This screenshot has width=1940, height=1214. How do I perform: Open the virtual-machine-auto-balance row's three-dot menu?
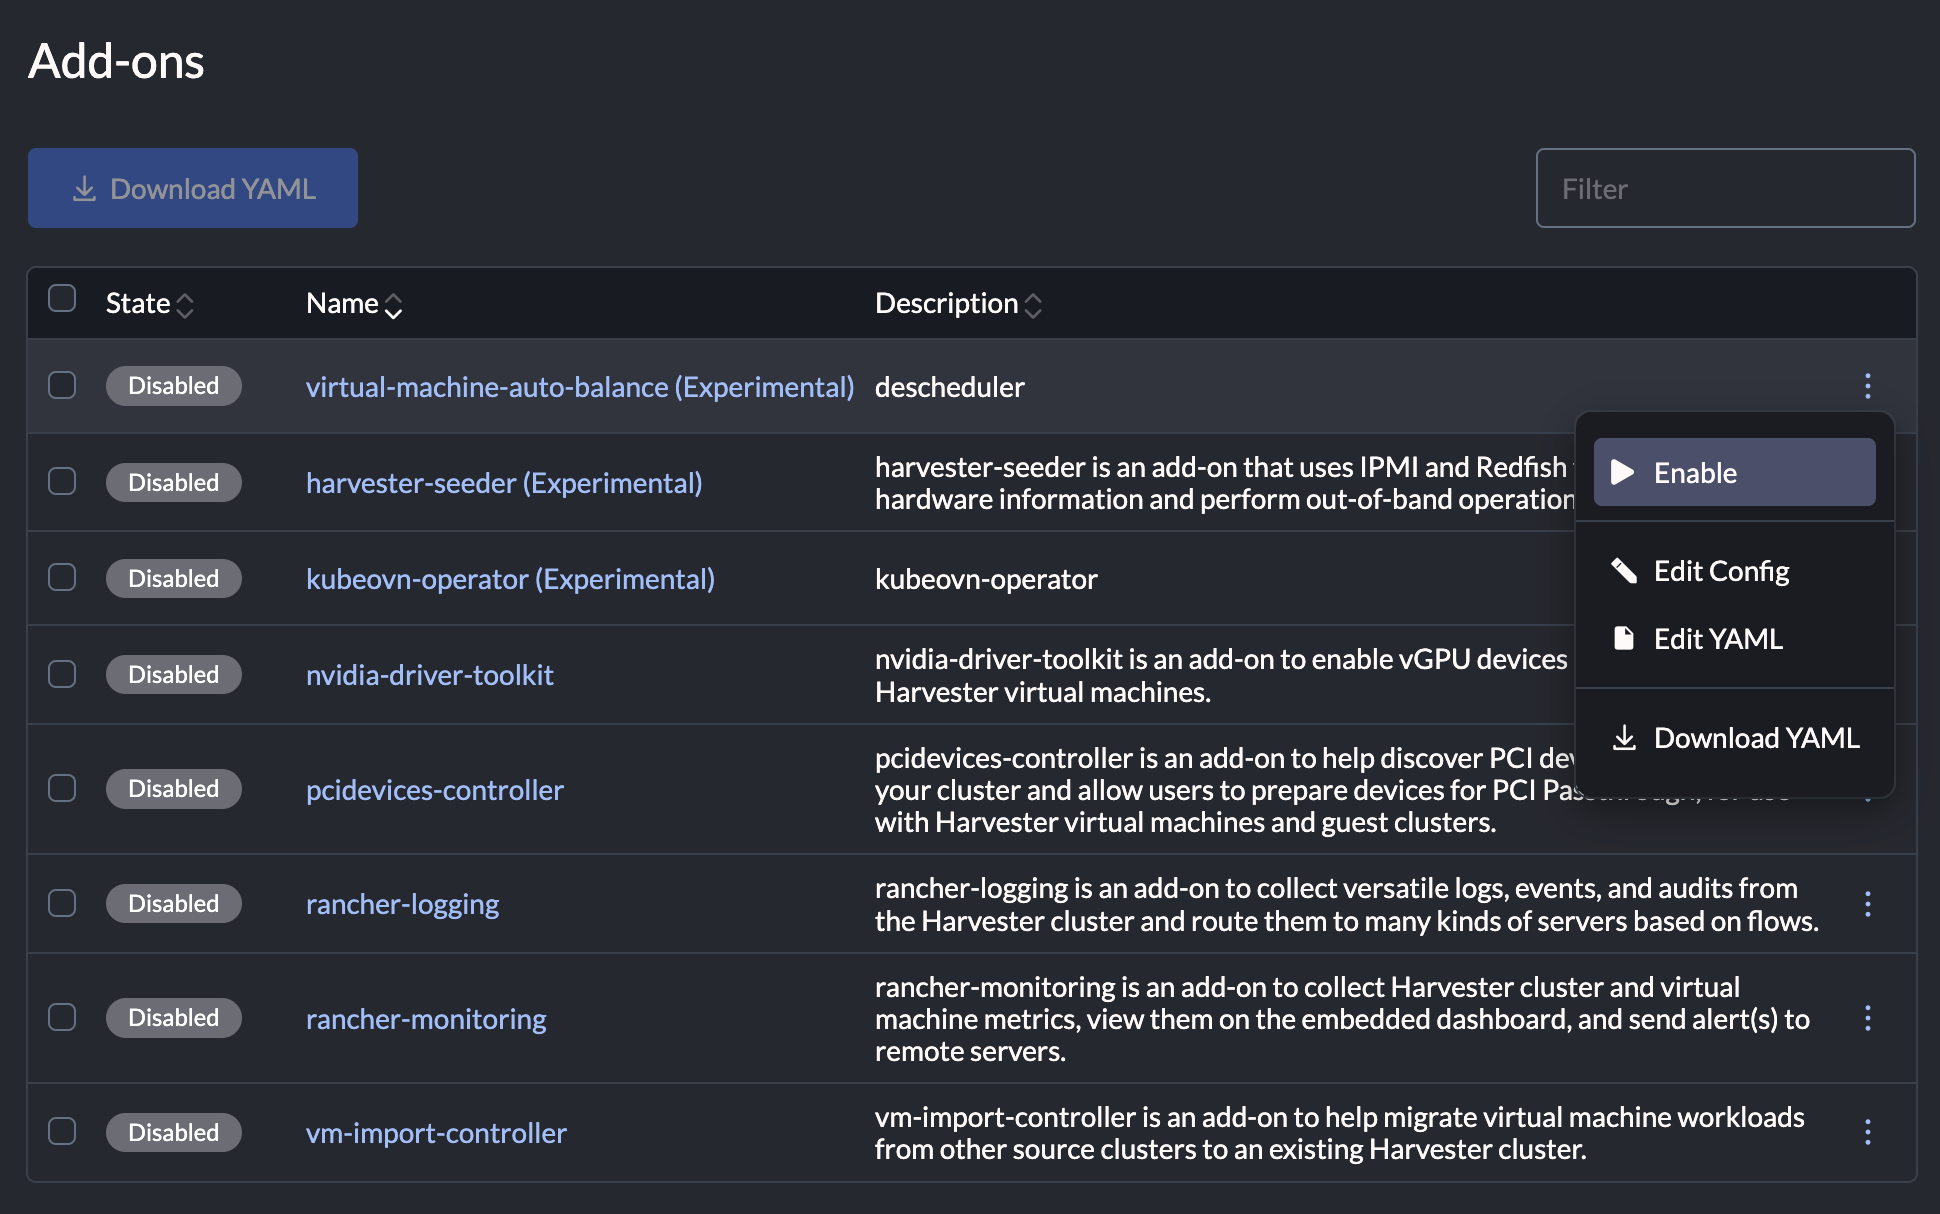pos(1867,386)
